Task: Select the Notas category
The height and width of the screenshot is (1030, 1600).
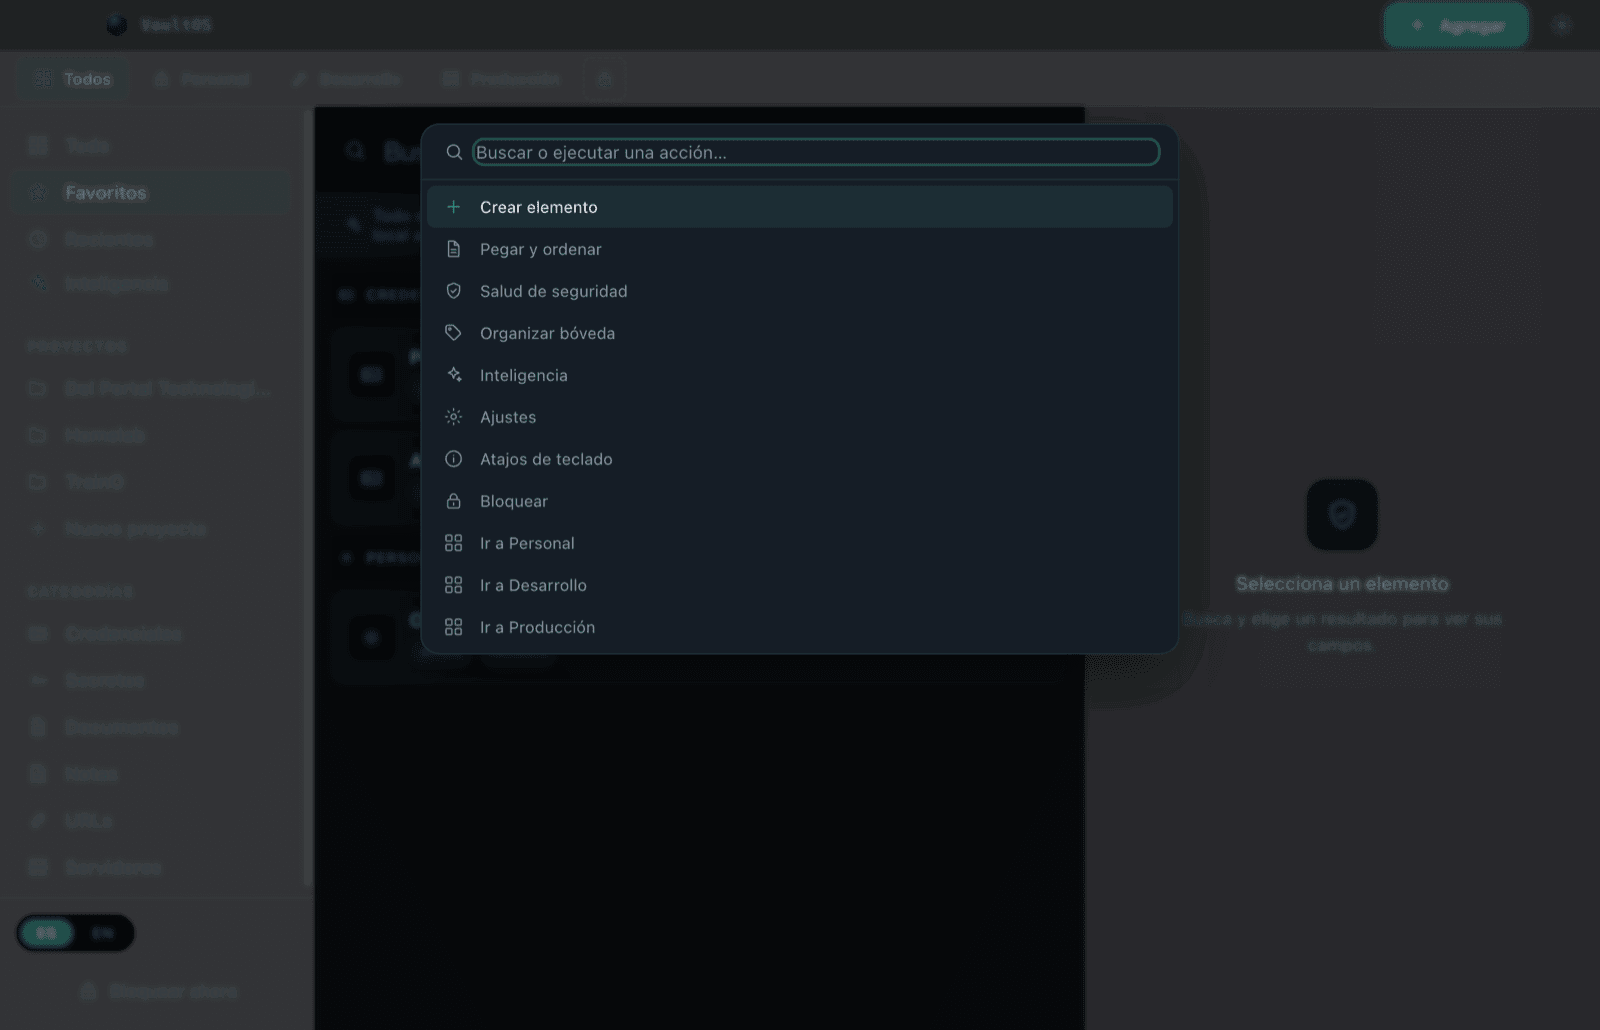Action: [x=151, y=774]
